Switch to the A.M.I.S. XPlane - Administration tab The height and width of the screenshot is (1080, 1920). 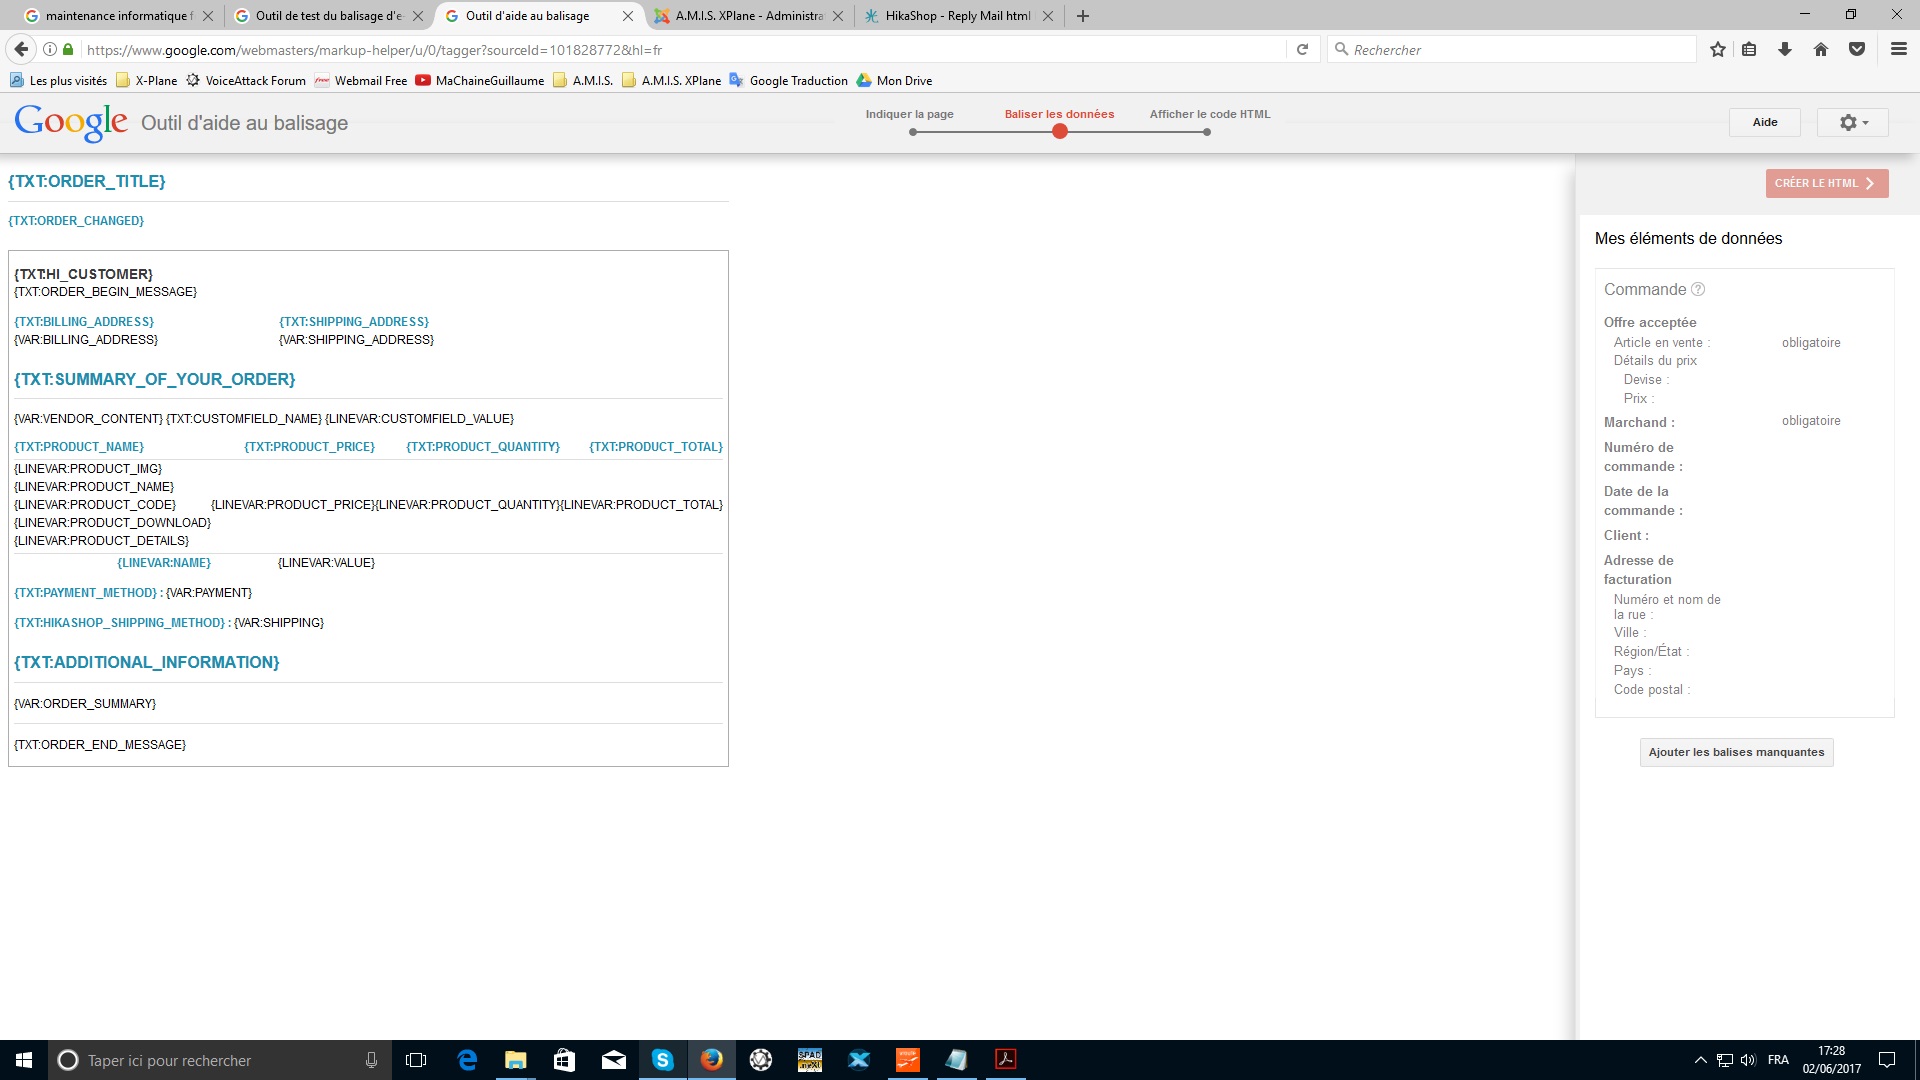point(748,16)
